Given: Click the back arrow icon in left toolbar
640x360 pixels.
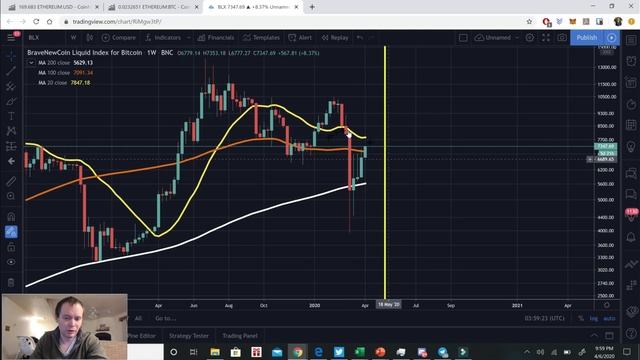Looking at the screenshot, I should coord(11,161).
